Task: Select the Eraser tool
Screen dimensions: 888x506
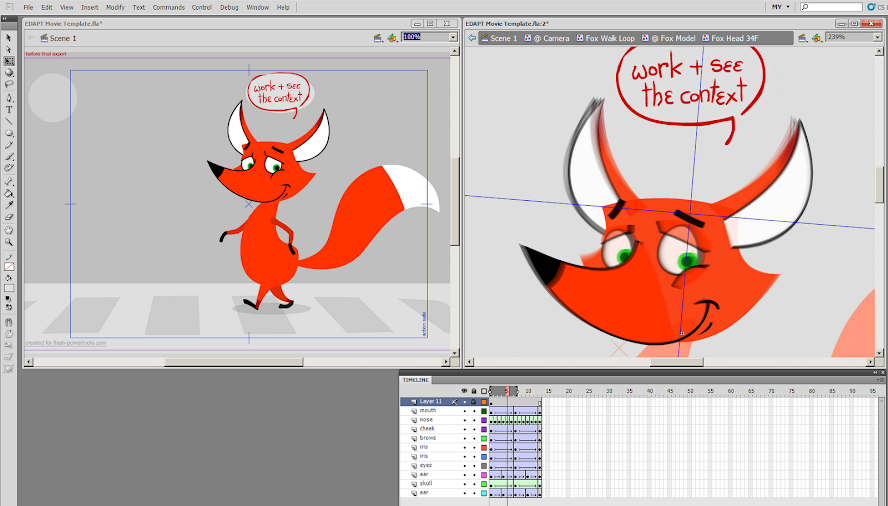Action: (x=9, y=217)
